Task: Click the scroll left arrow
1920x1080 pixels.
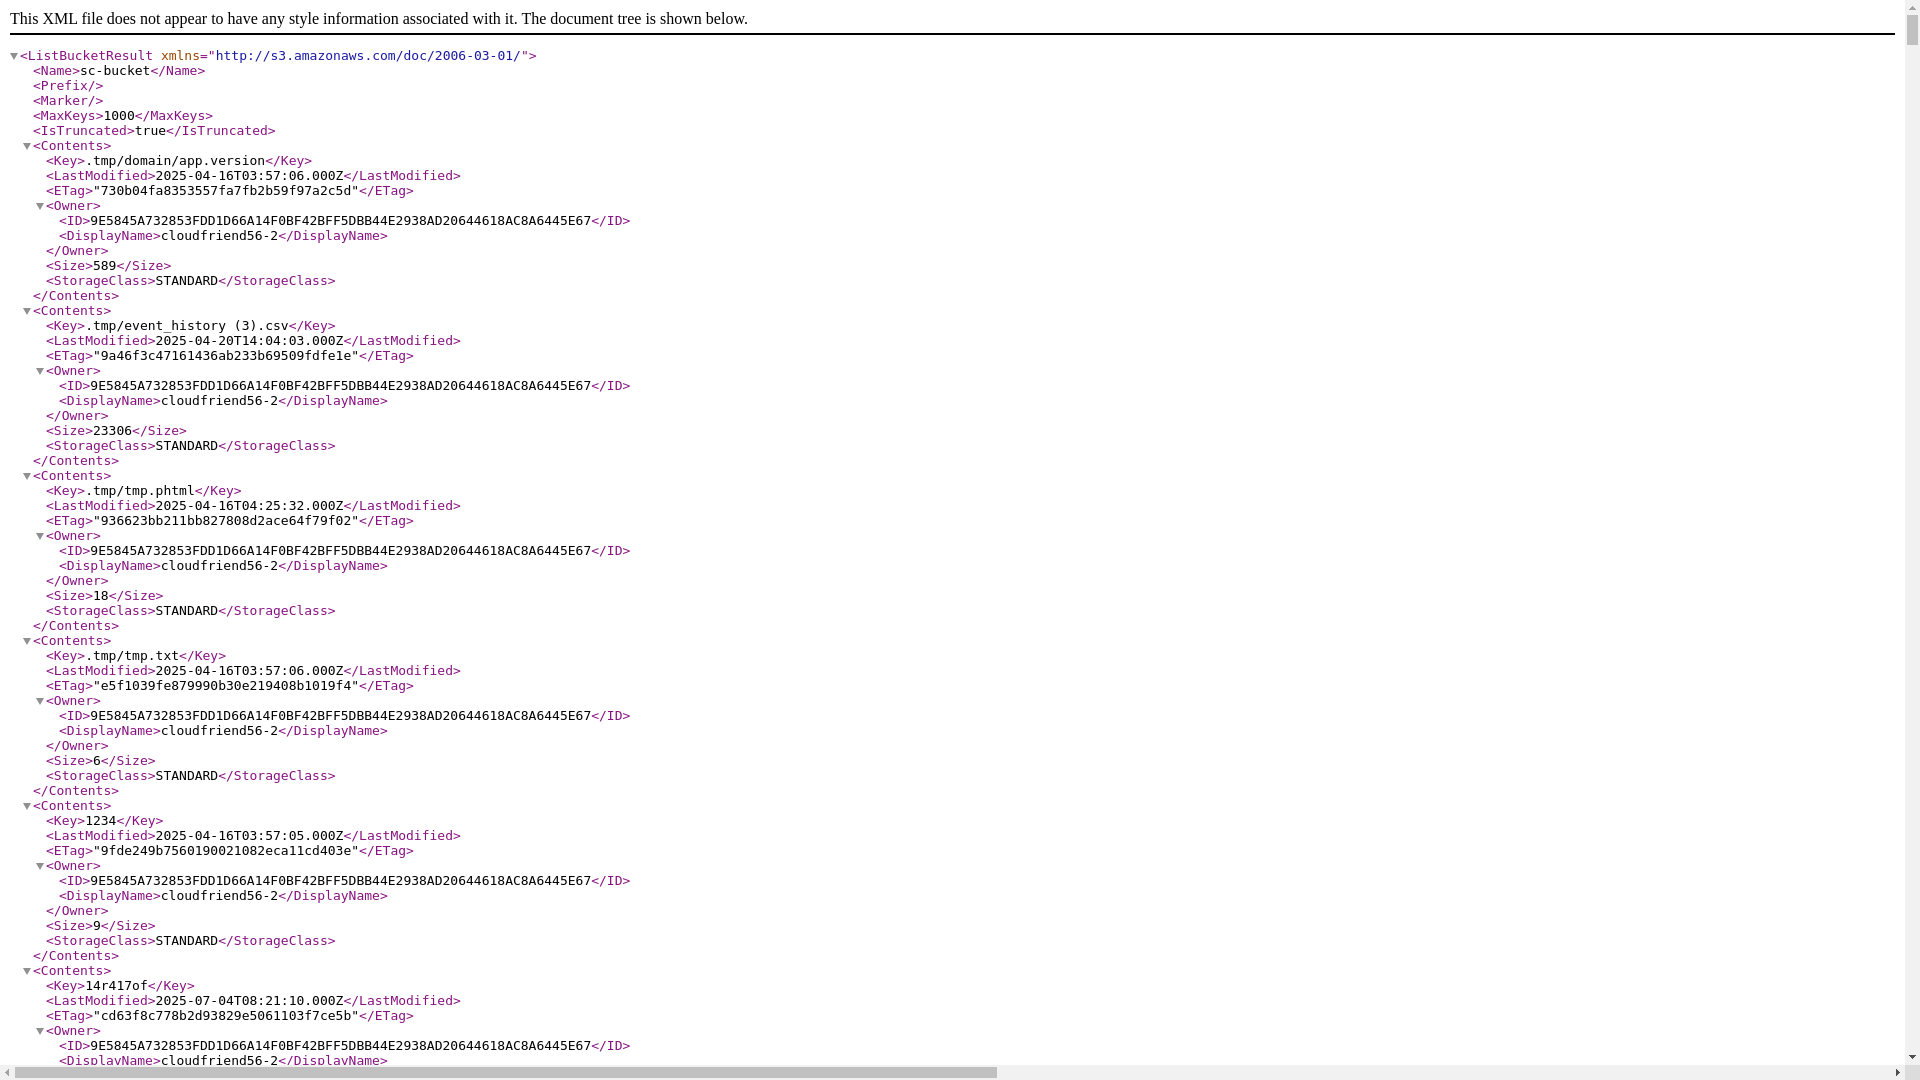Action: click(7, 1072)
